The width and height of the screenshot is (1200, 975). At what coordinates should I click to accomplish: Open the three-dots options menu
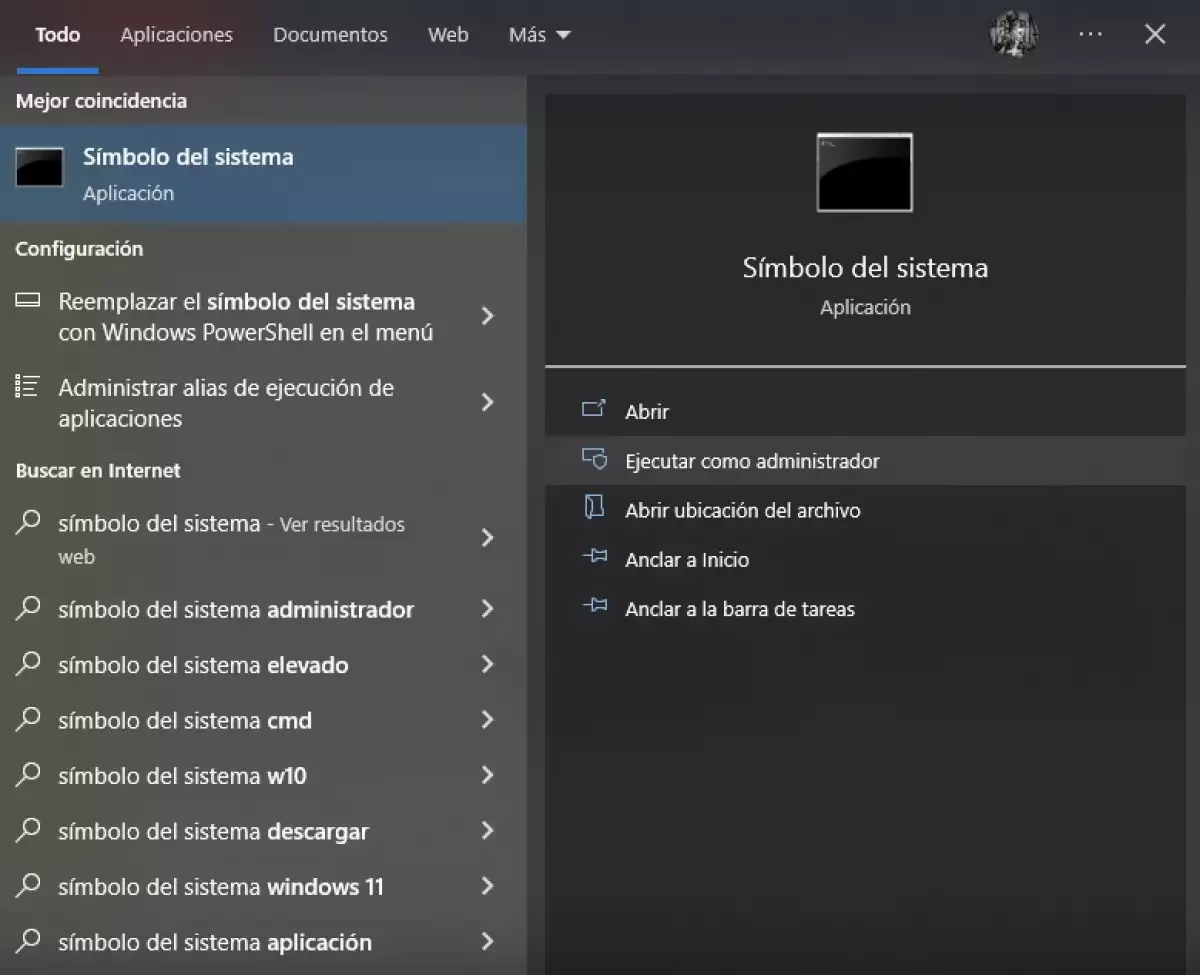click(x=1090, y=35)
